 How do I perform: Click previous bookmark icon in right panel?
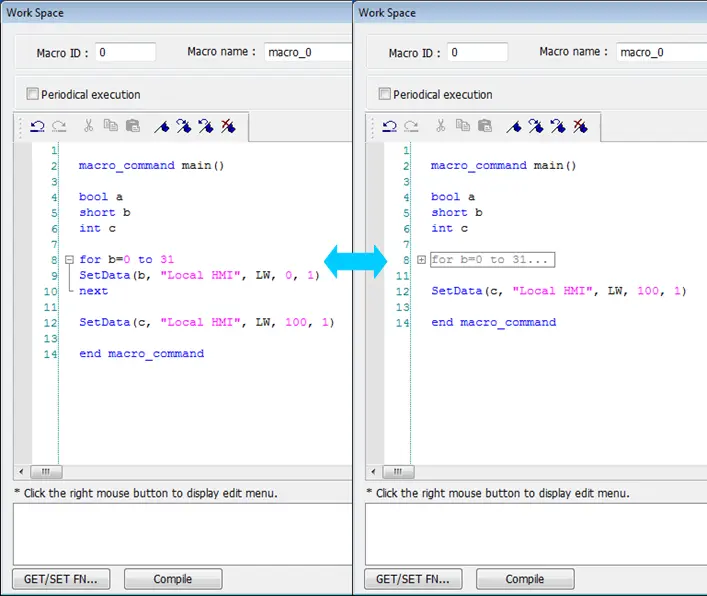(x=558, y=126)
